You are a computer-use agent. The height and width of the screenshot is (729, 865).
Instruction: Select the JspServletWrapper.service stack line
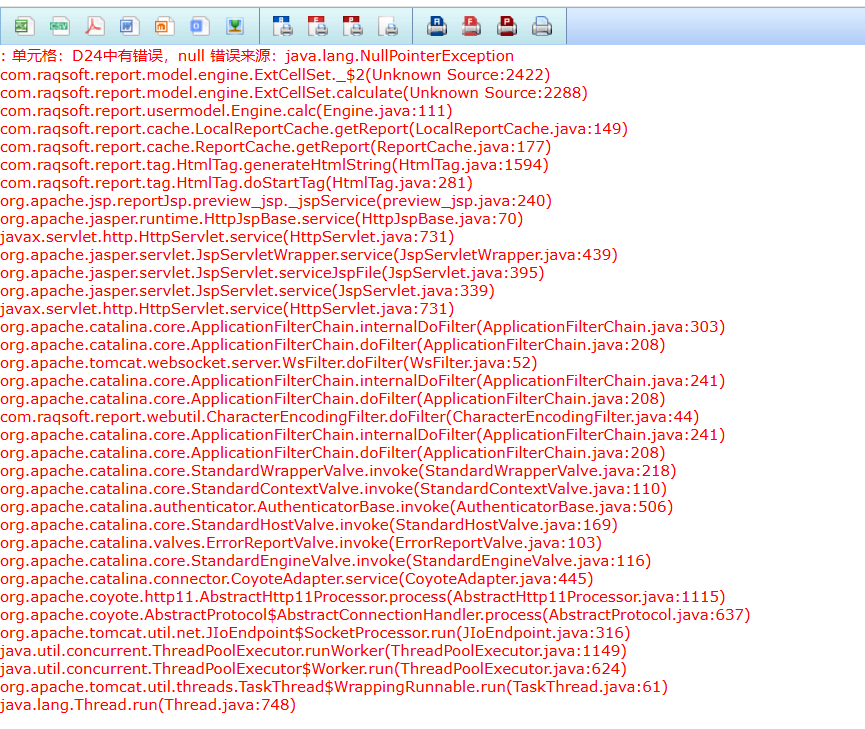tap(309, 255)
